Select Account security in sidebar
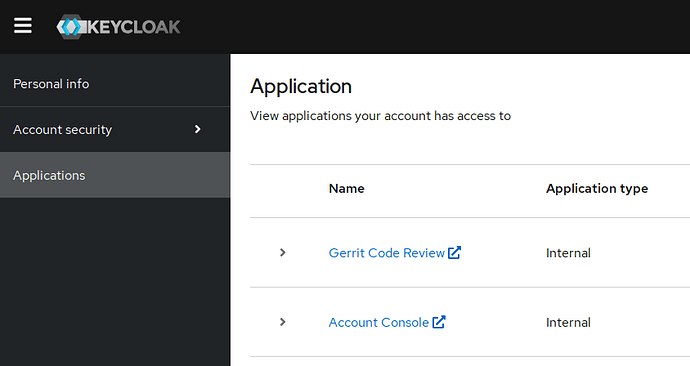The width and height of the screenshot is (690, 366). (x=115, y=129)
